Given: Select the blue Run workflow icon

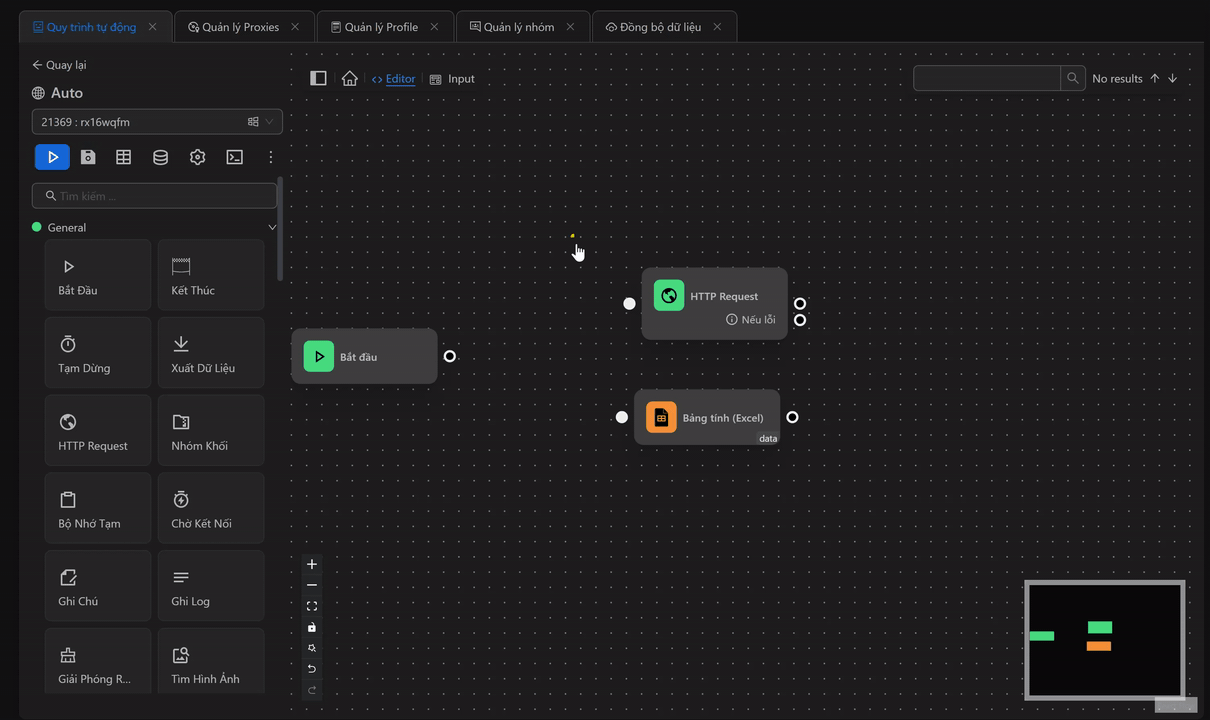Looking at the screenshot, I should 52,157.
